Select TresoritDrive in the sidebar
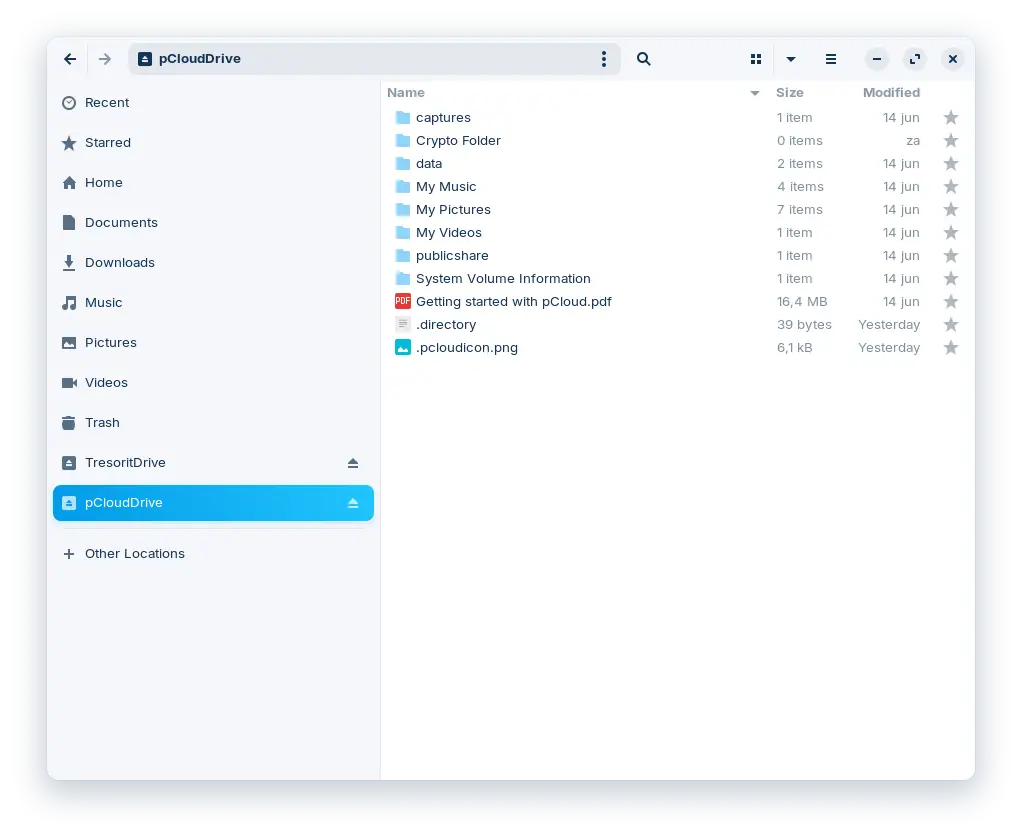 click(213, 463)
